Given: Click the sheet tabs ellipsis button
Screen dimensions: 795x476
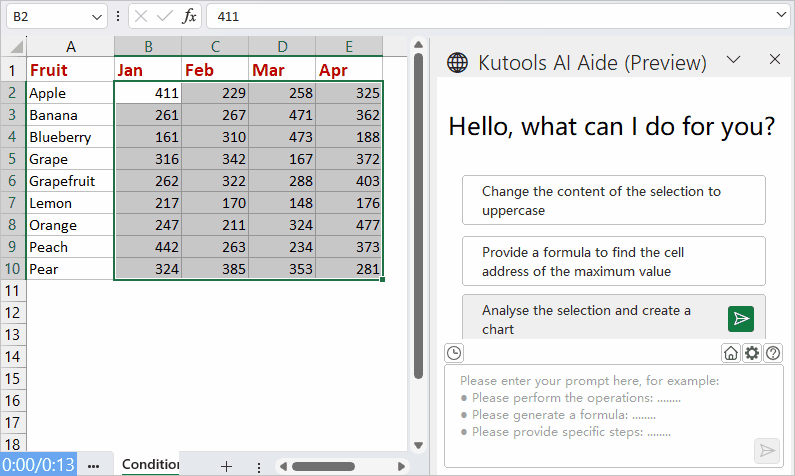Looking at the screenshot, I should point(93,466).
